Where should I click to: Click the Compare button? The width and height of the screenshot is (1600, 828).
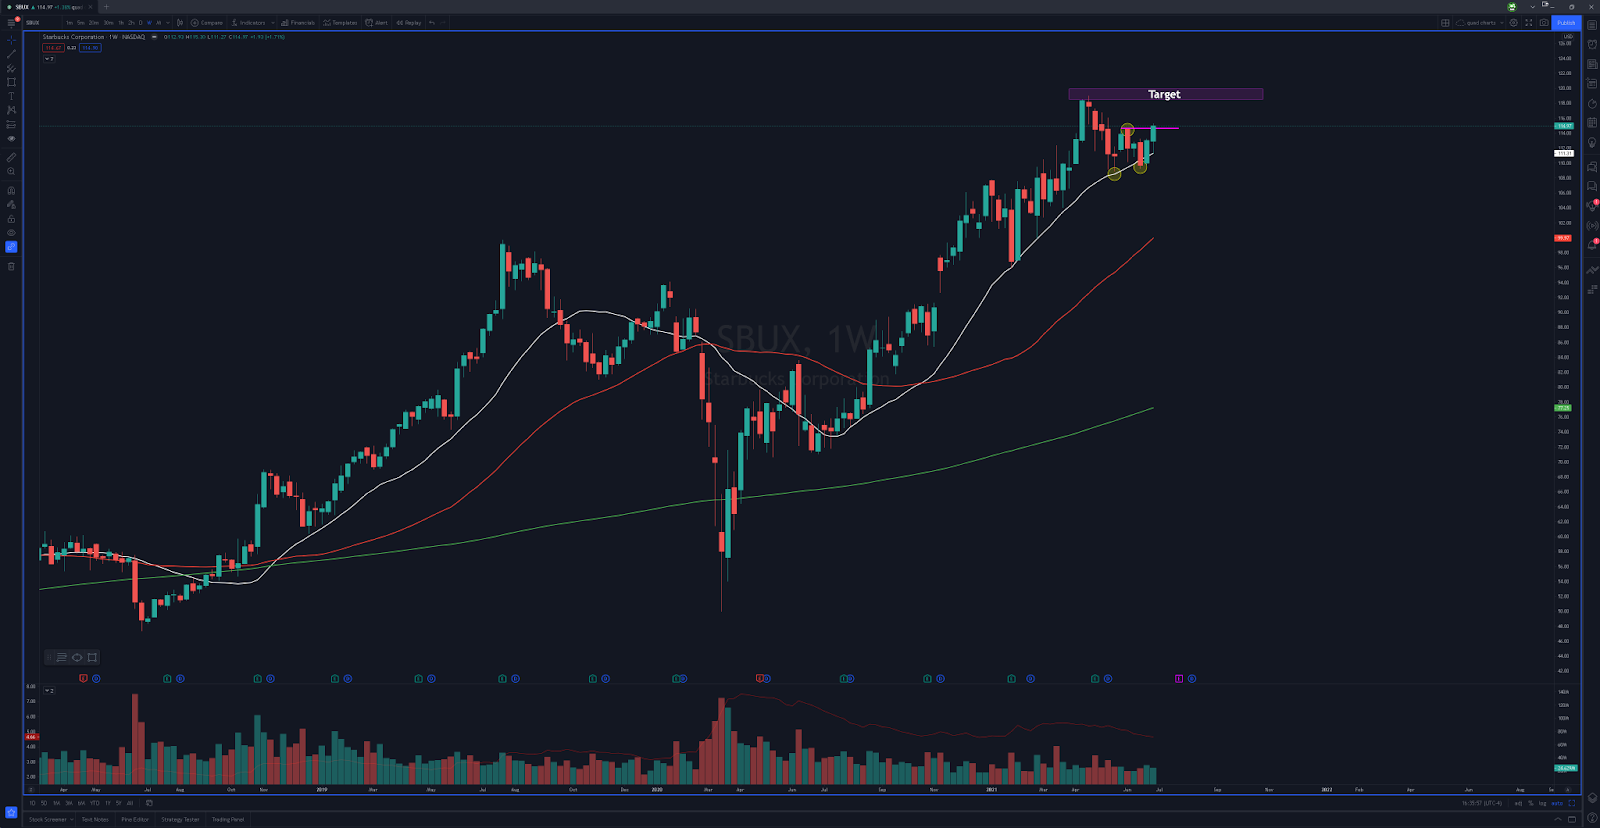207,22
